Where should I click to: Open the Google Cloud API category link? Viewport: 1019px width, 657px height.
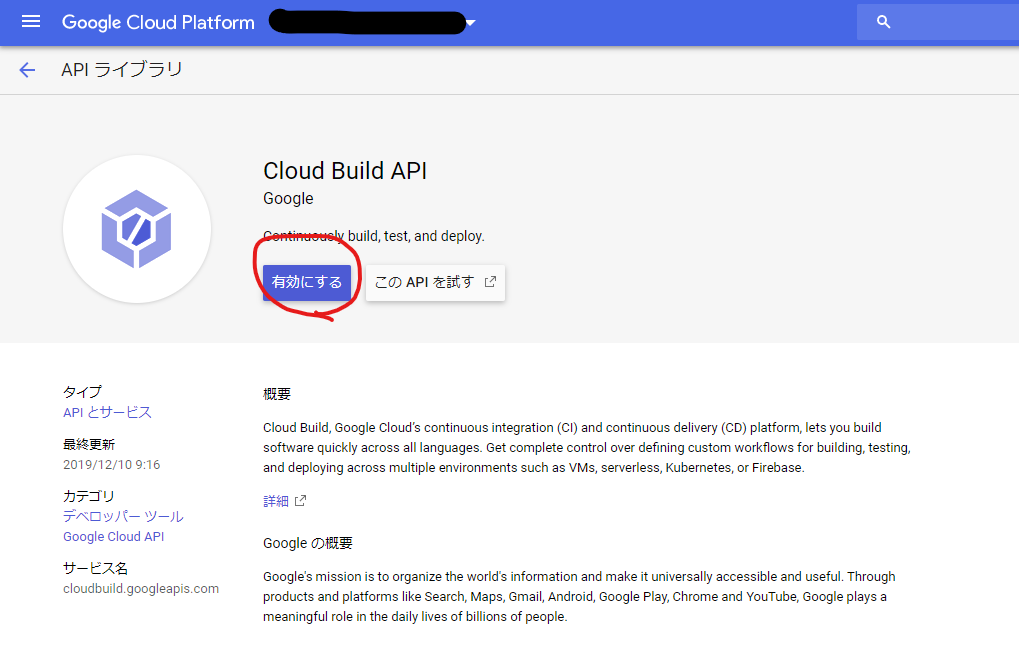point(114,537)
